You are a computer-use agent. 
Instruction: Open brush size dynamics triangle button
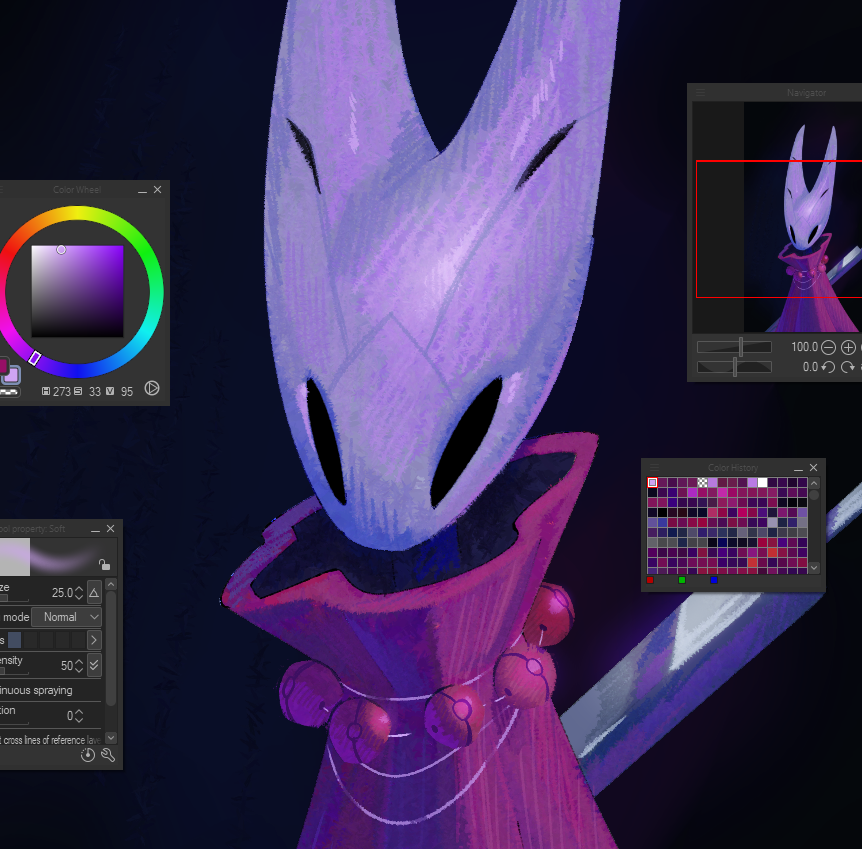pyautogui.click(x=94, y=592)
